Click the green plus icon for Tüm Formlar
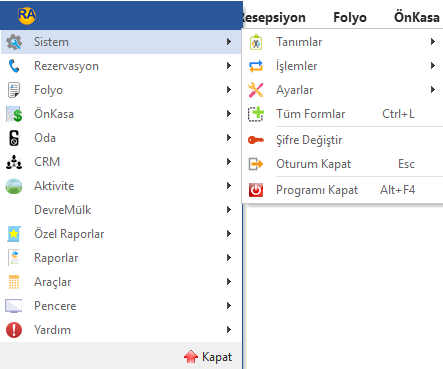The width and height of the screenshot is (443, 369). [x=256, y=114]
